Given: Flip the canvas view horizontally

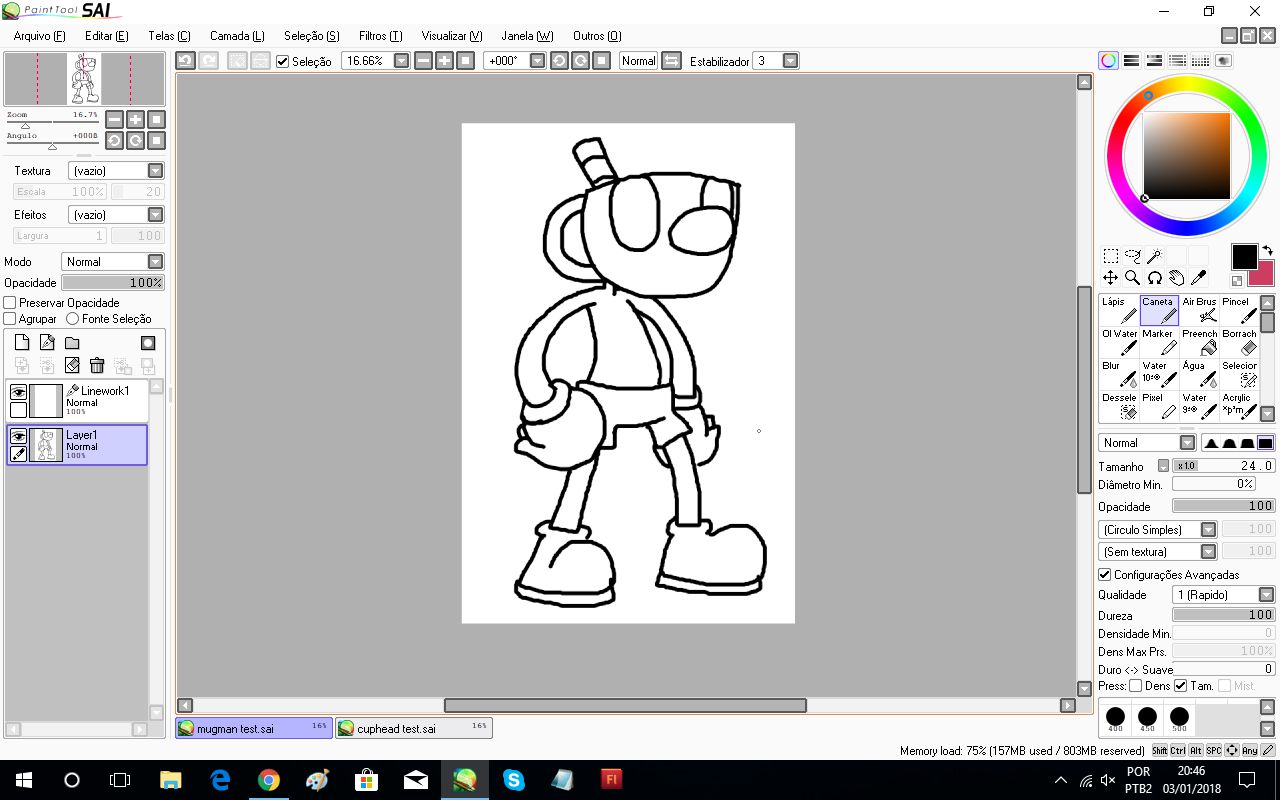Looking at the screenshot, I should tap(671, 61).
